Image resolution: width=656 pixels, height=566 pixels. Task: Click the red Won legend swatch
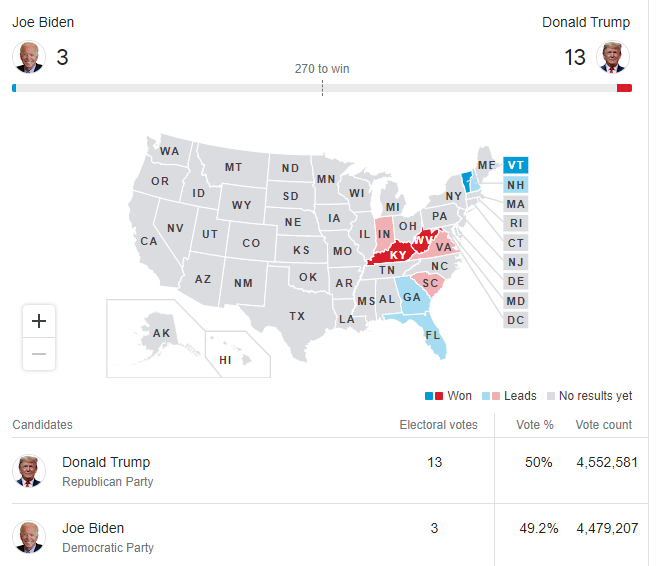439,396
